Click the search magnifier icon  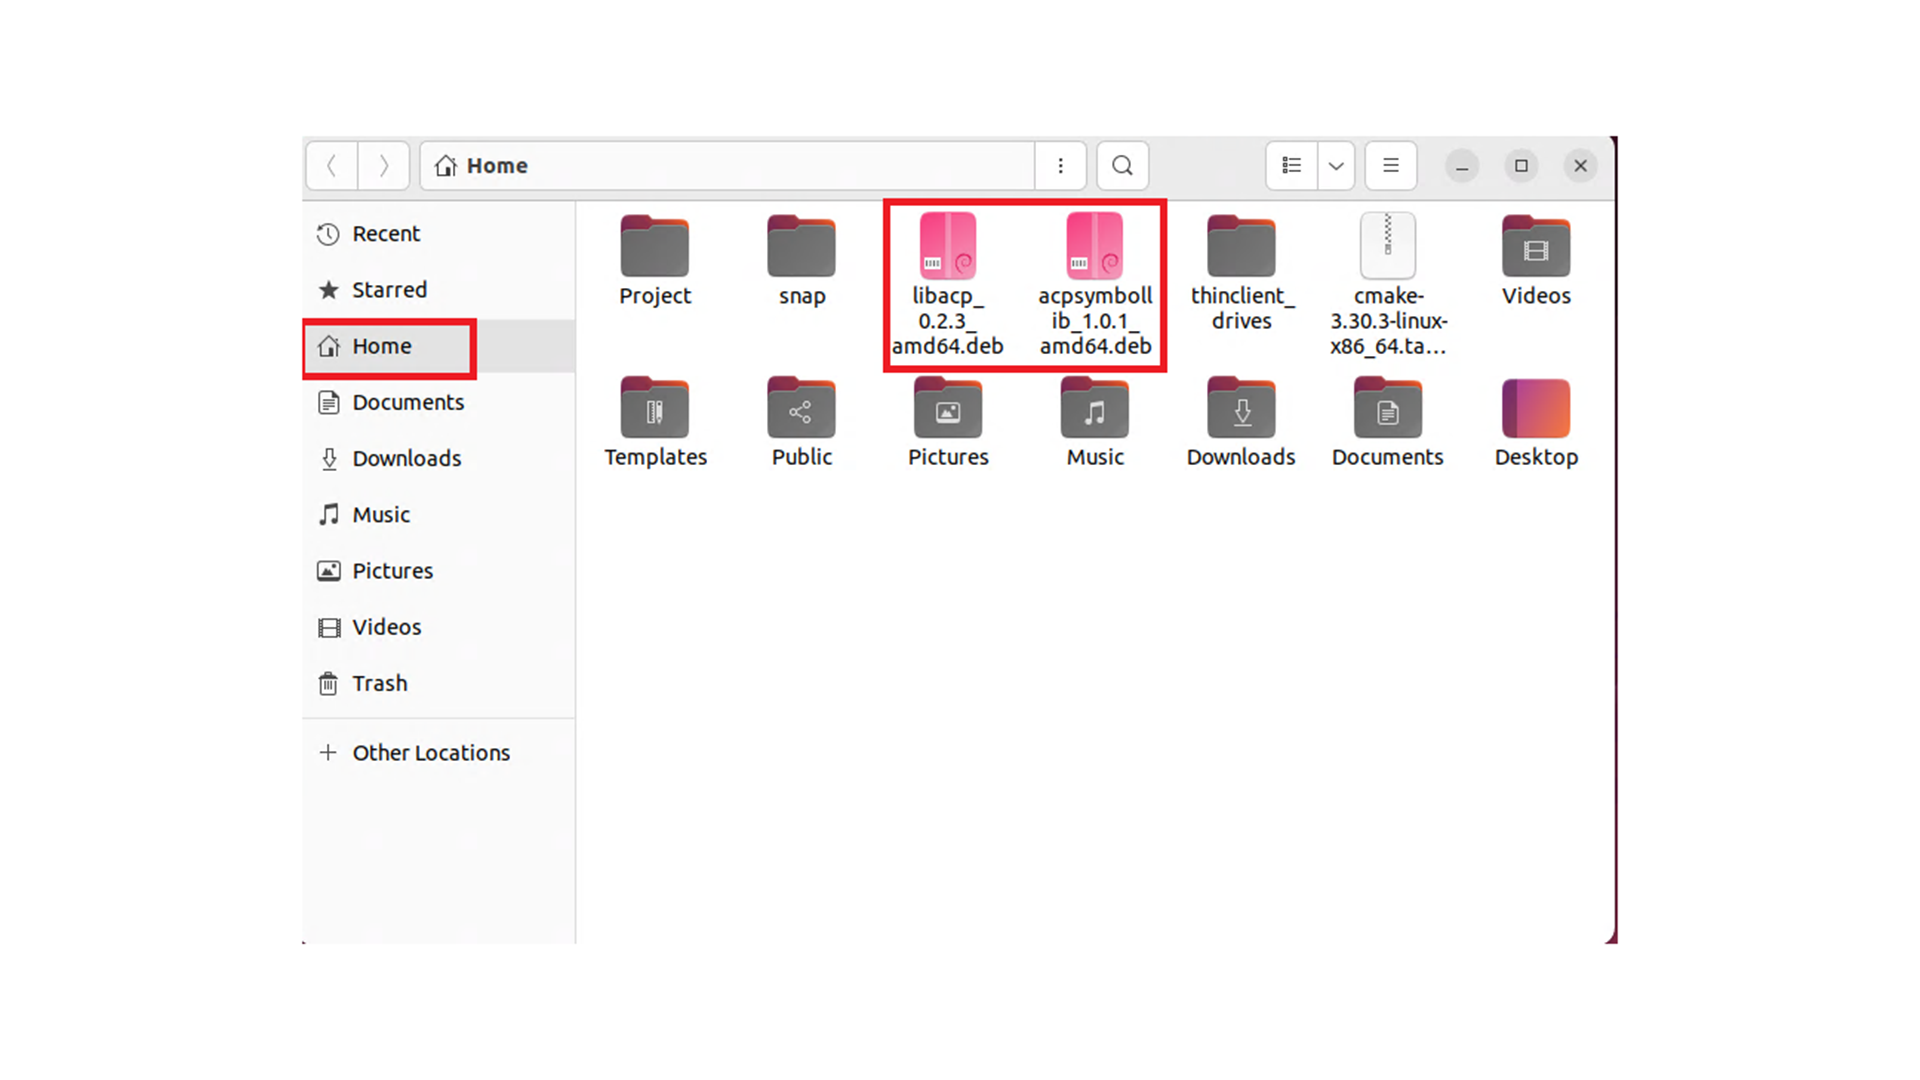pos(1122,166)
